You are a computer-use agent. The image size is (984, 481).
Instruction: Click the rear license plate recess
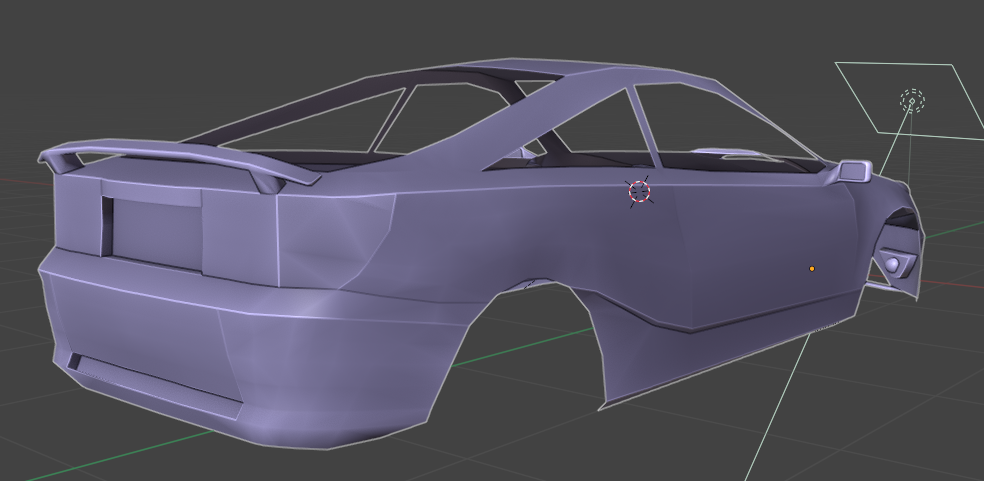(x=156, y=232)
